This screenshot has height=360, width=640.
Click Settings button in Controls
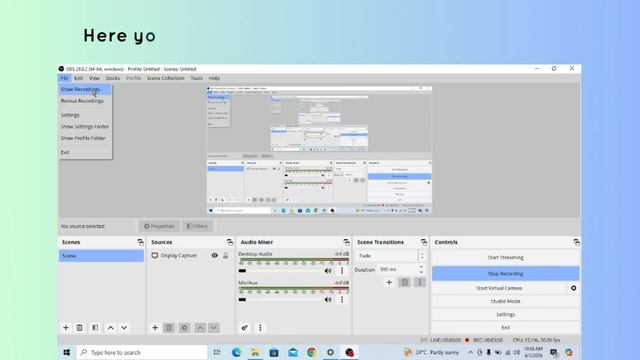click(505, 315)
